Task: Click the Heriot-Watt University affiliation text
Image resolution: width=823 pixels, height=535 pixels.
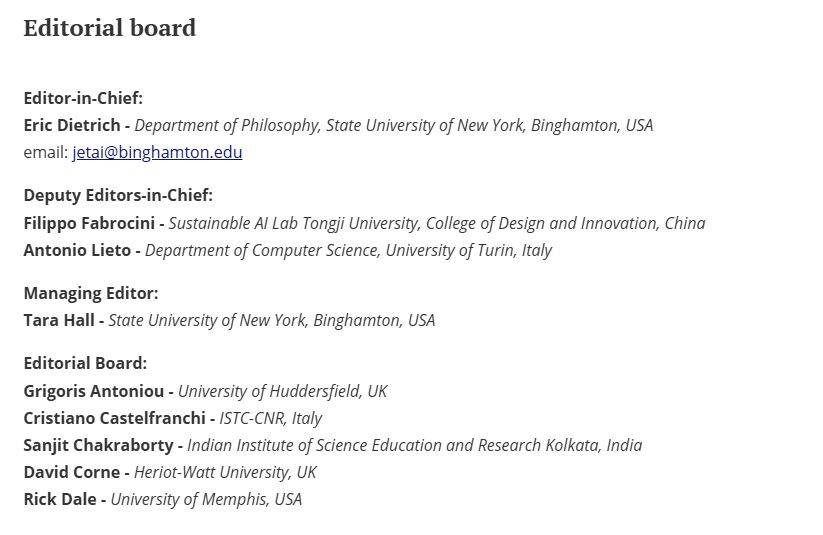Action: [x=225, y=472]
